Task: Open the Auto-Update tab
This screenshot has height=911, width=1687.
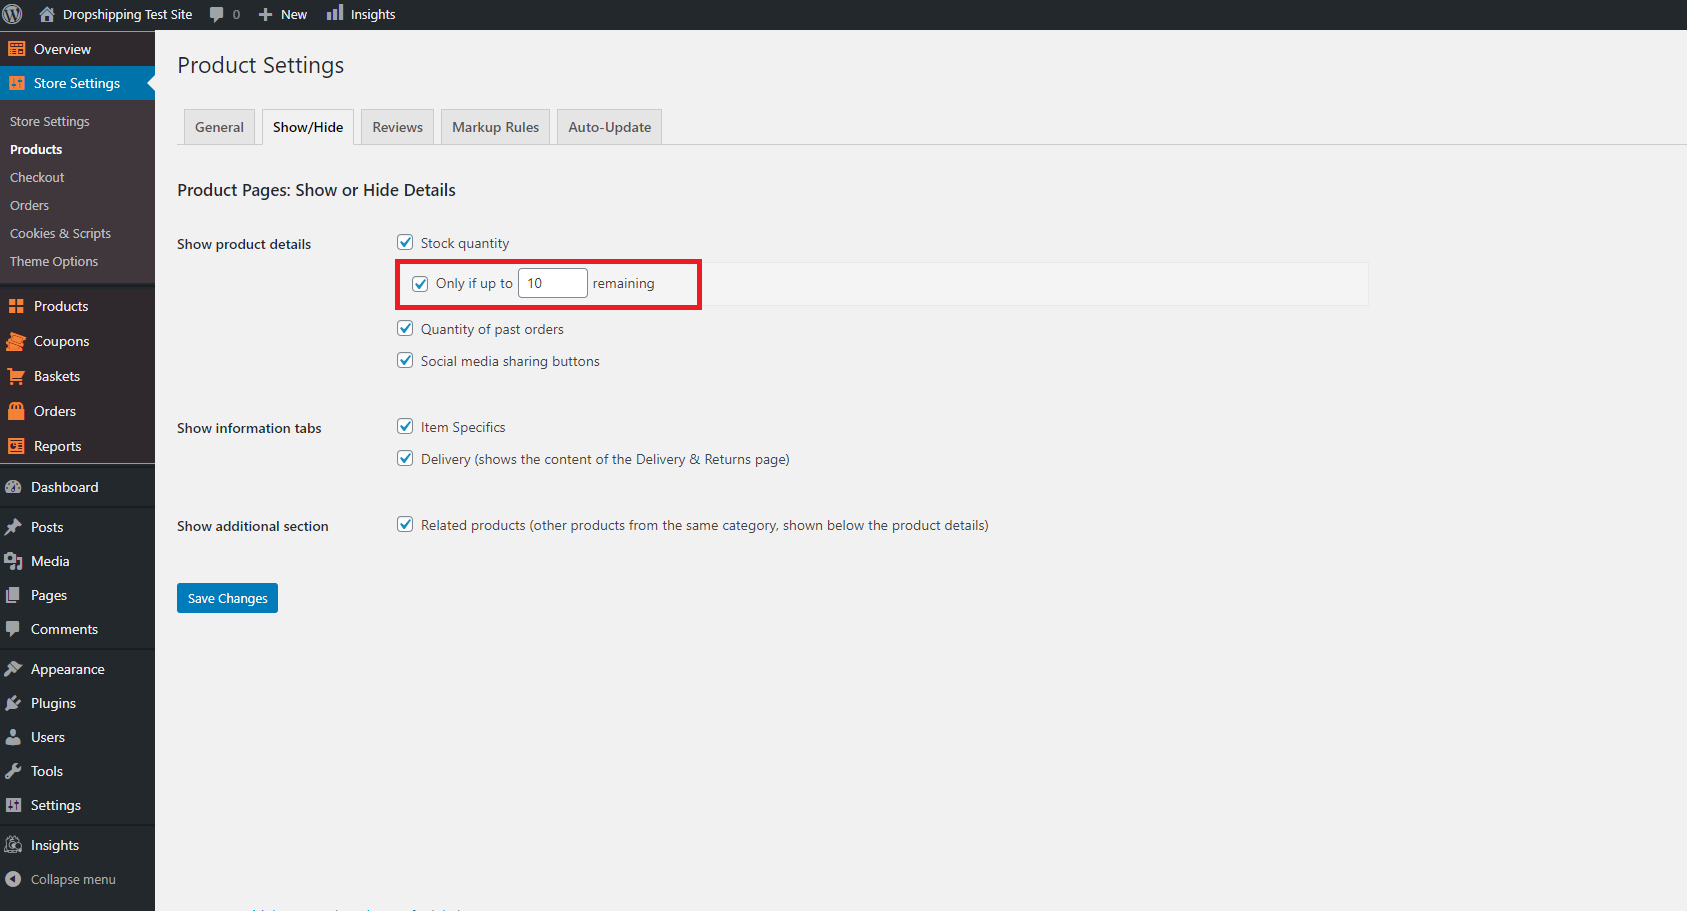Action: click(610, 127)
